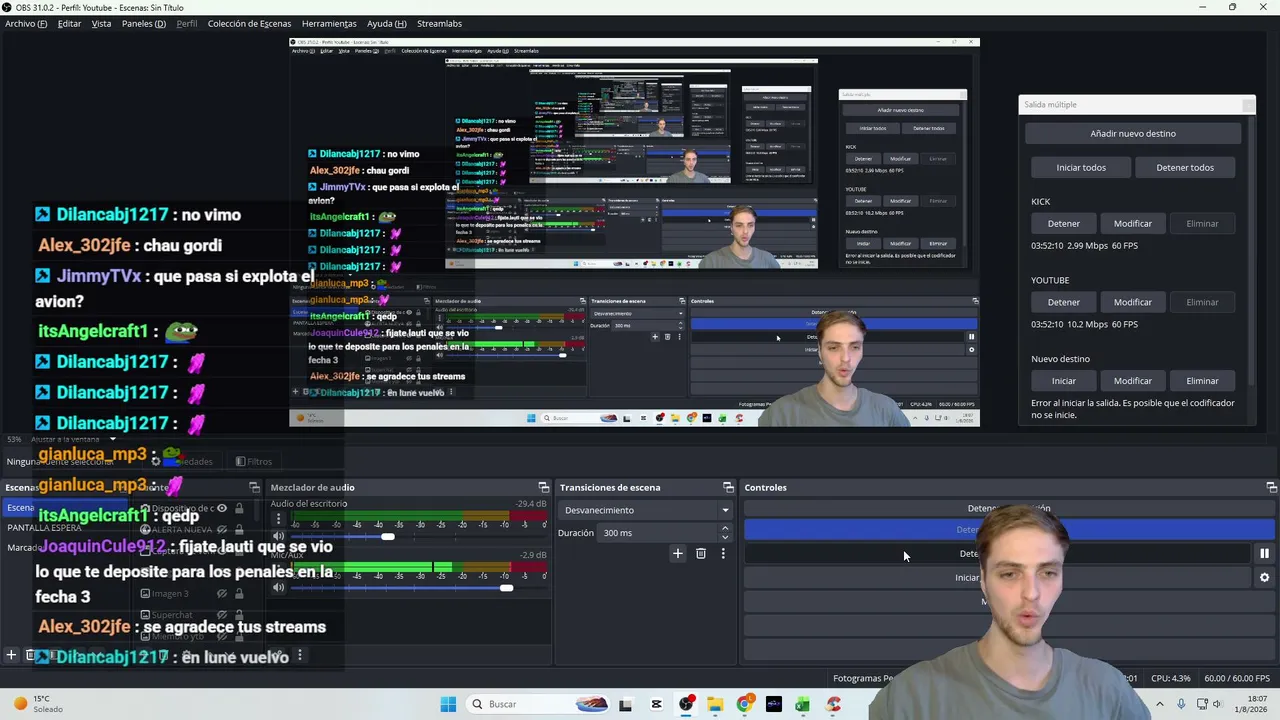The width and height of the screenshot is (1280, 720).
Task: Click the microphone system tray icon
Action: click(1181, 704)
